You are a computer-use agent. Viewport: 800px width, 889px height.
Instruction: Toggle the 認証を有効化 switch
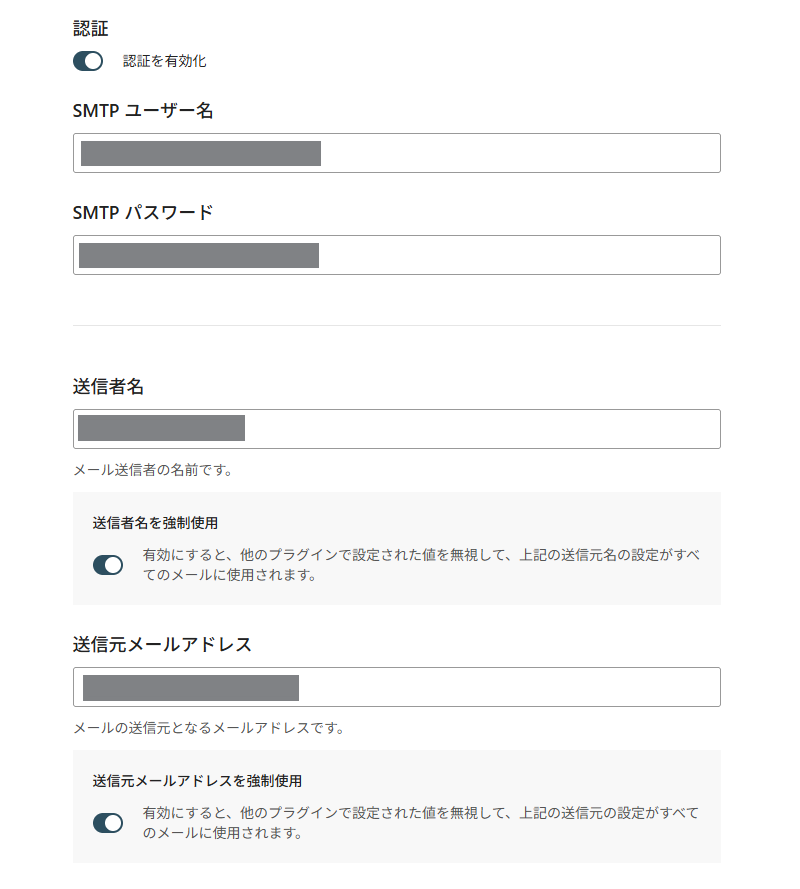[88, 61]
